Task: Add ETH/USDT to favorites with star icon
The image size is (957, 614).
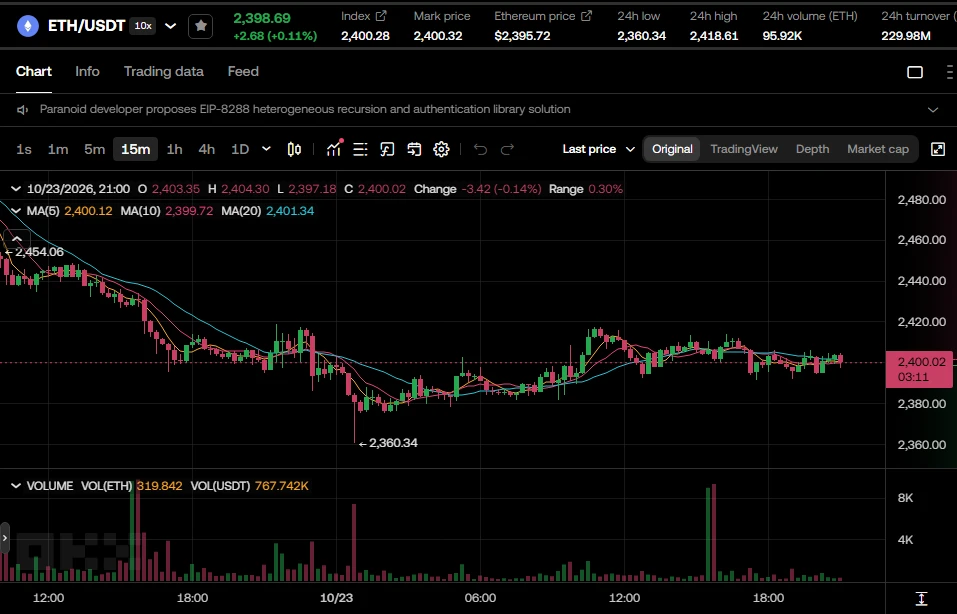Action: [201, 26]
